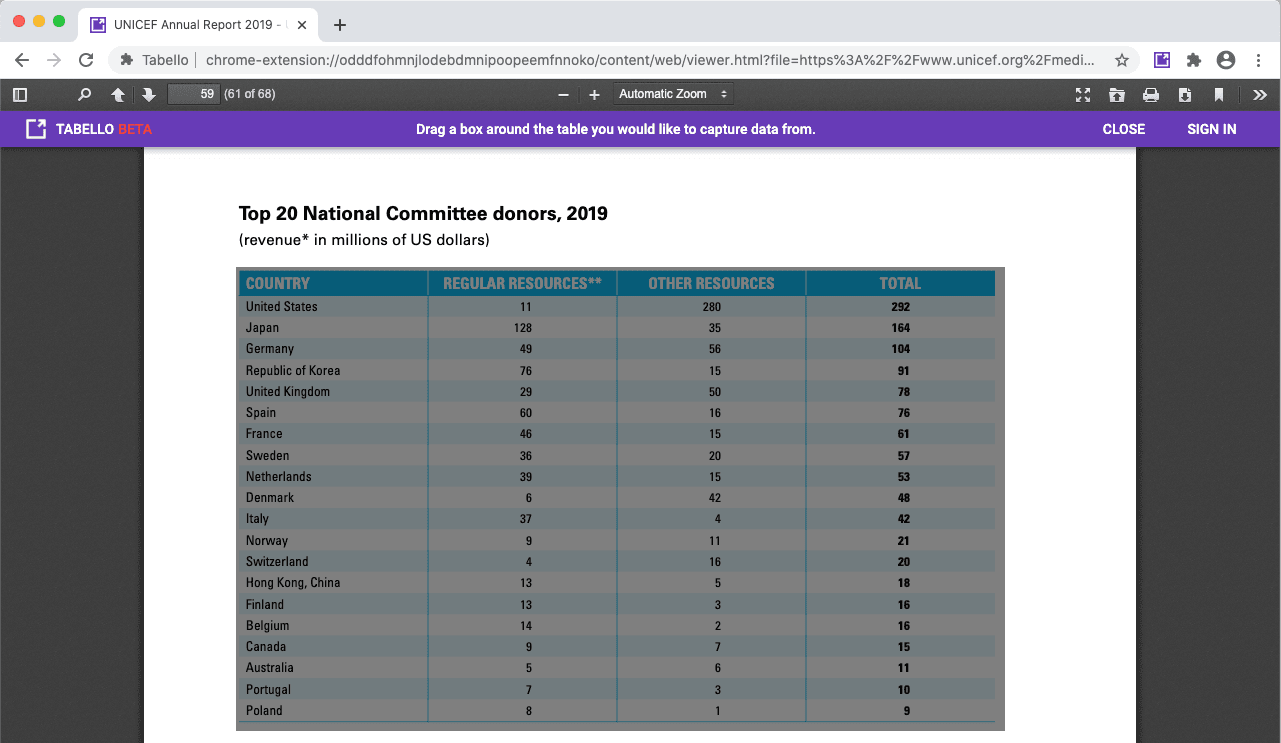Click the Switzerland row label
Image resolution: width=1281 pixels, height=743 pixels.
pos(277,562)
